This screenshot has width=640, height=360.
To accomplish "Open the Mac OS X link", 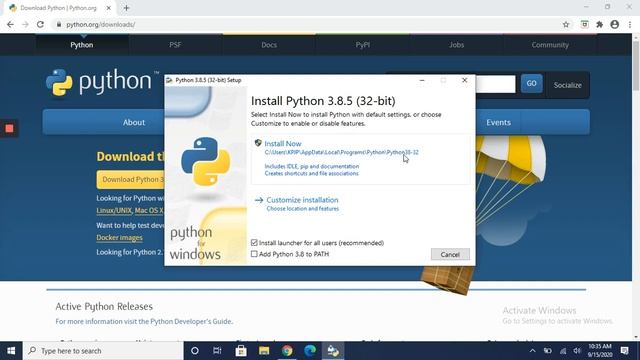I will coord(149,211).
